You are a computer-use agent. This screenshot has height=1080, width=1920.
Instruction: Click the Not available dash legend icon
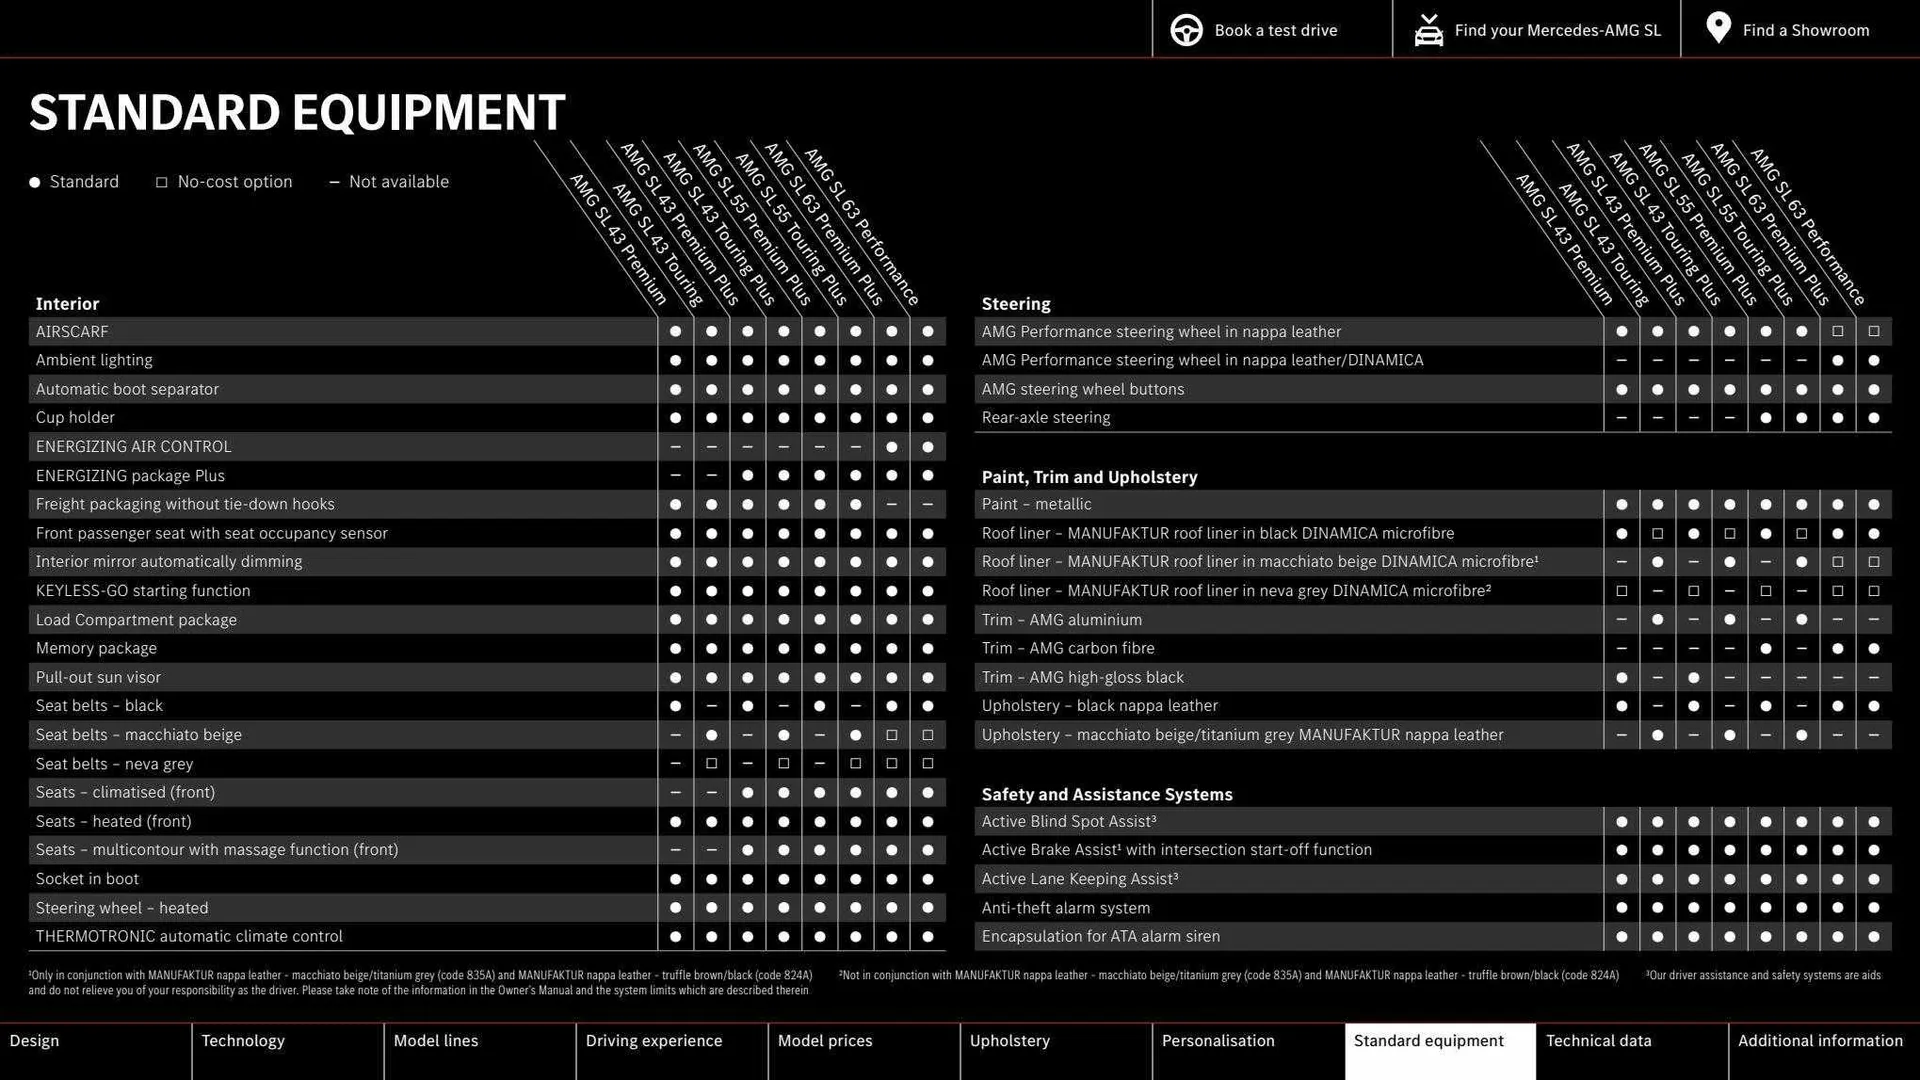coord(334,182)
